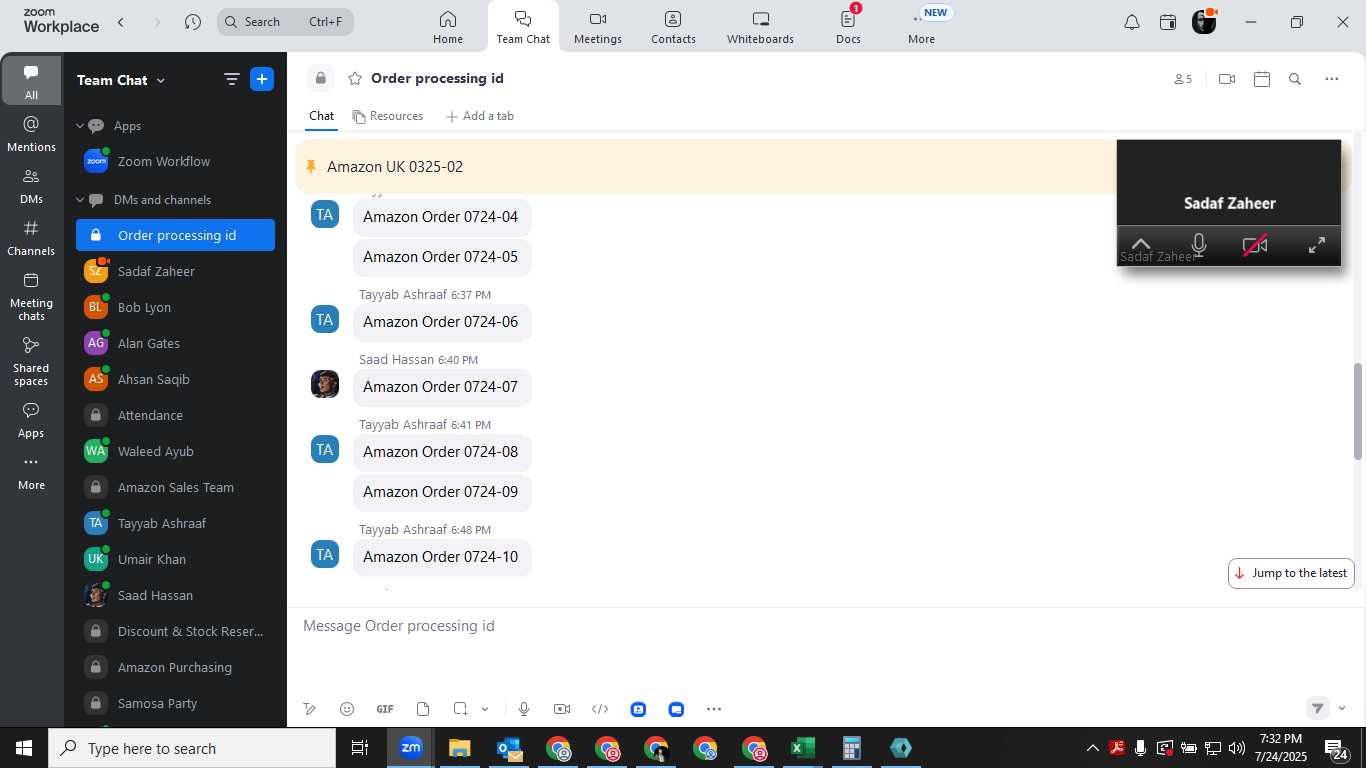Collapse the Apps section
The image size is (1366, 768).
click(x=80, y=126)
